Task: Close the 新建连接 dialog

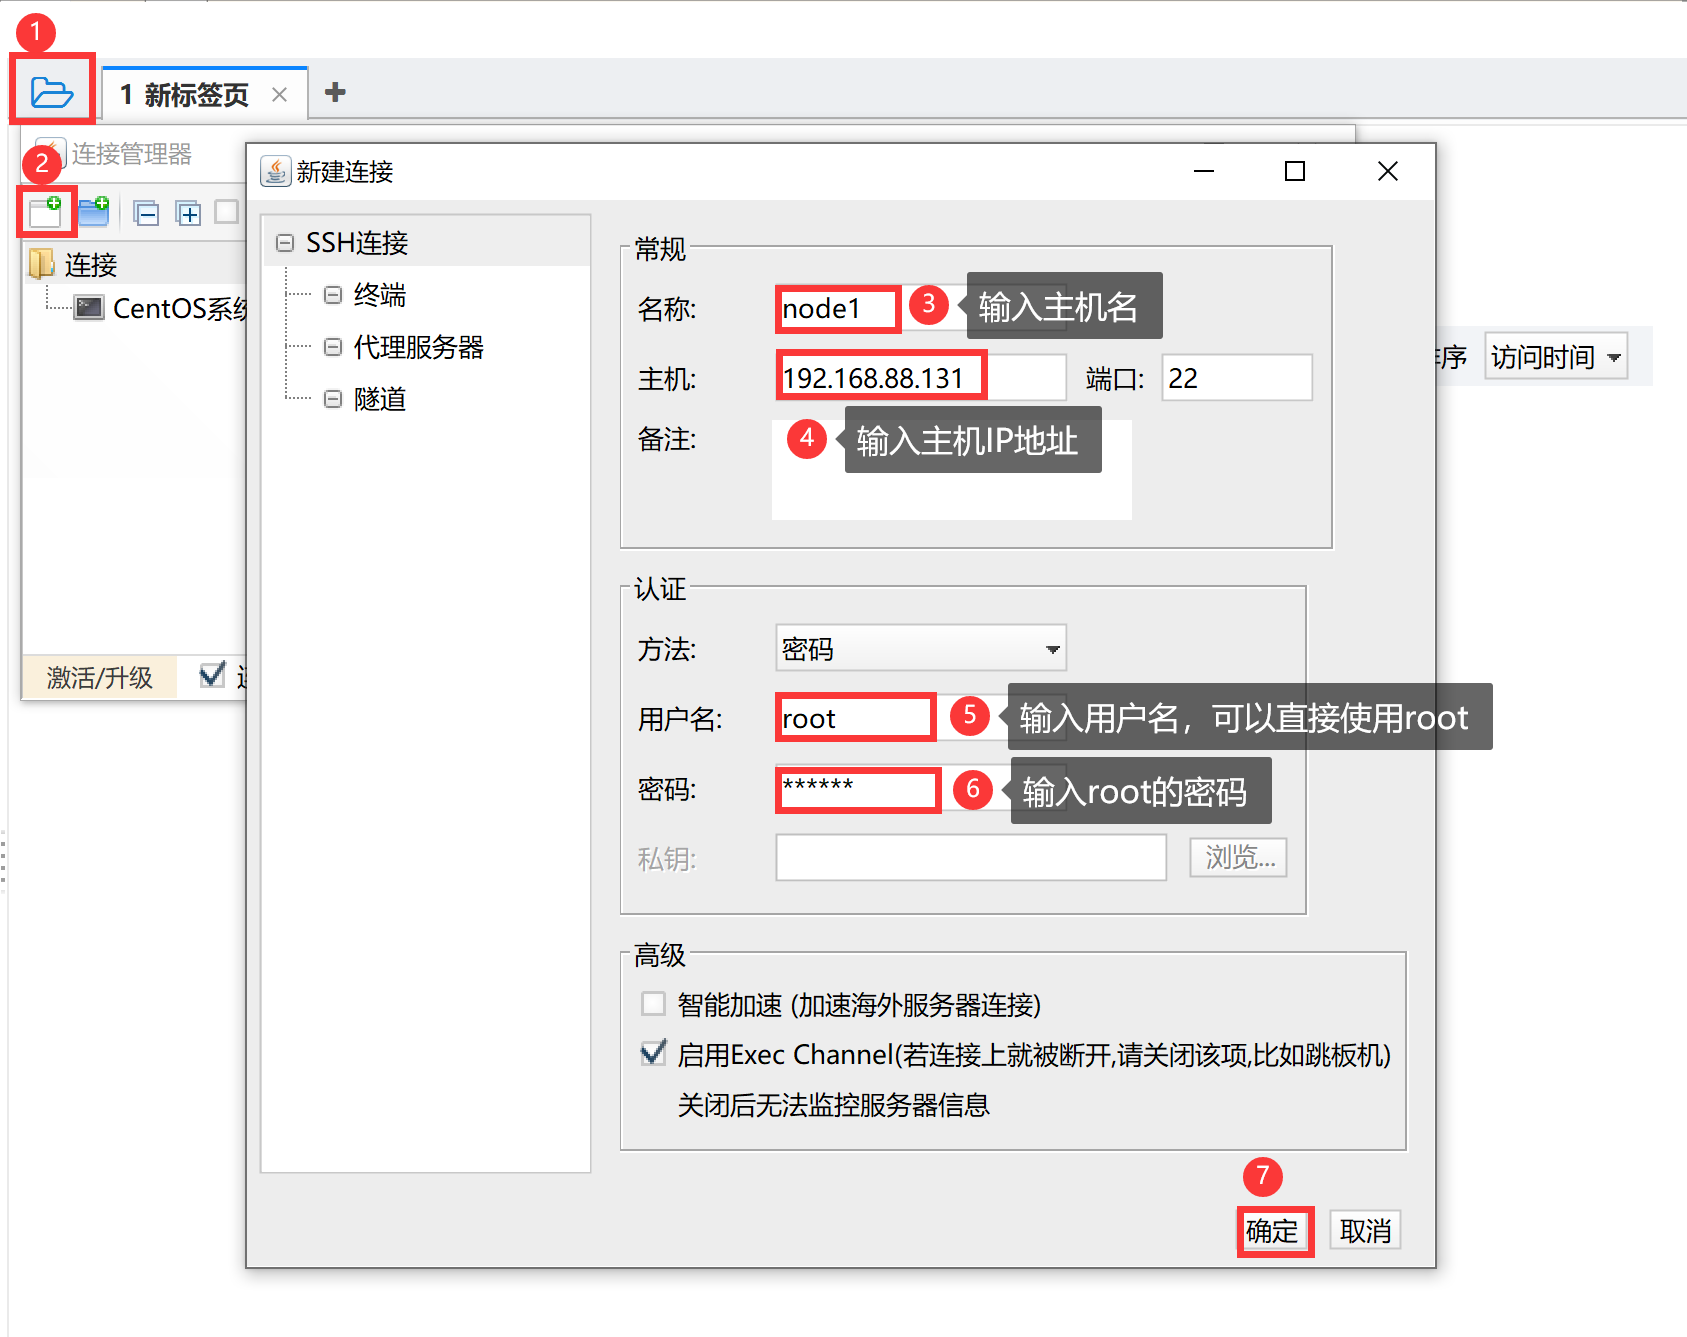Action: (x=1387, y=172)
